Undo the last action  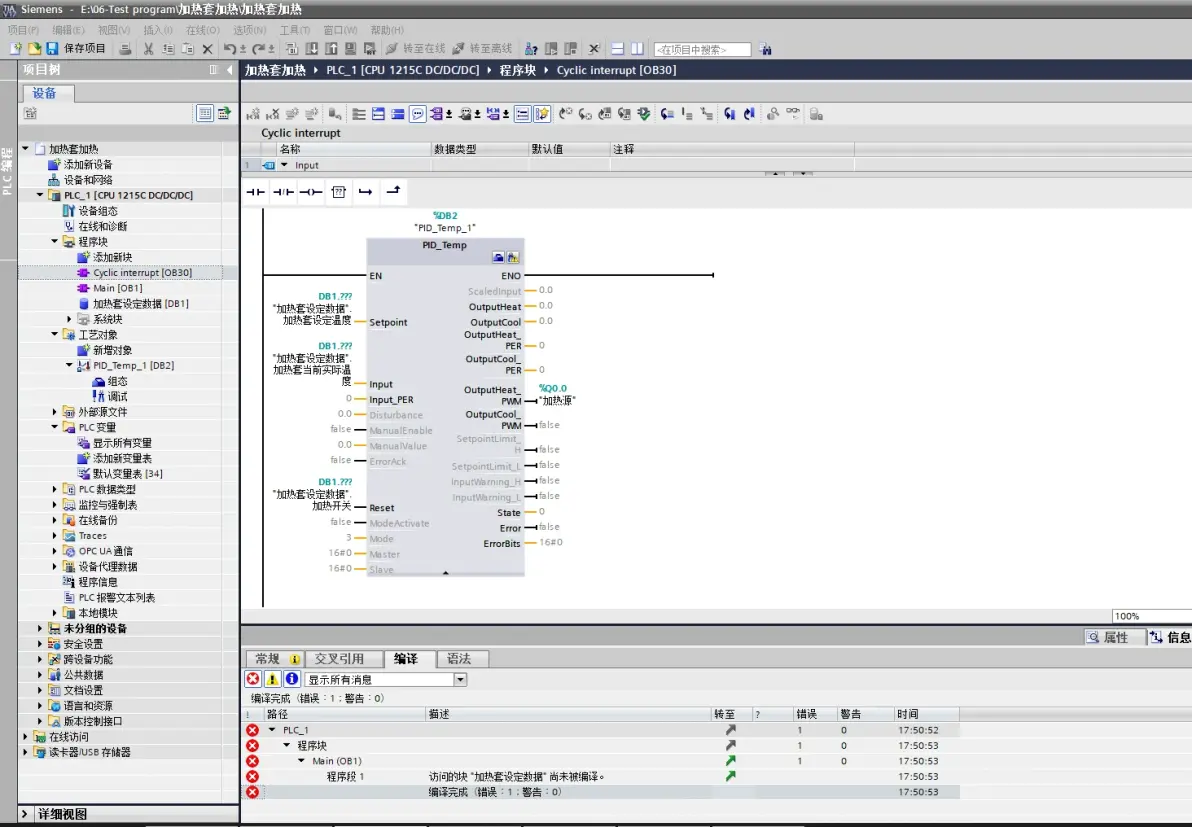pos(230,49)
